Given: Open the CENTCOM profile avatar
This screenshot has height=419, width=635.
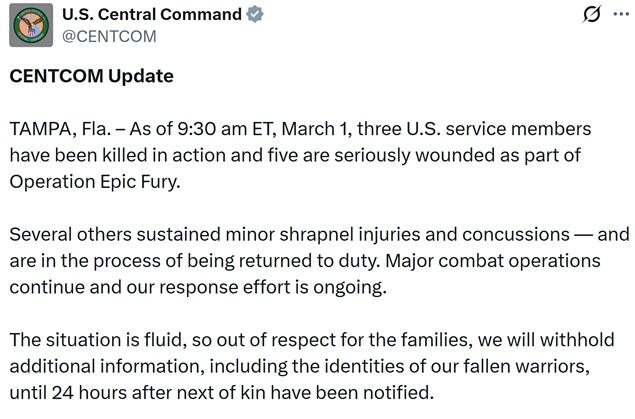Looking at the screenshot, I should pyautogui.click(x=31, y=25).
